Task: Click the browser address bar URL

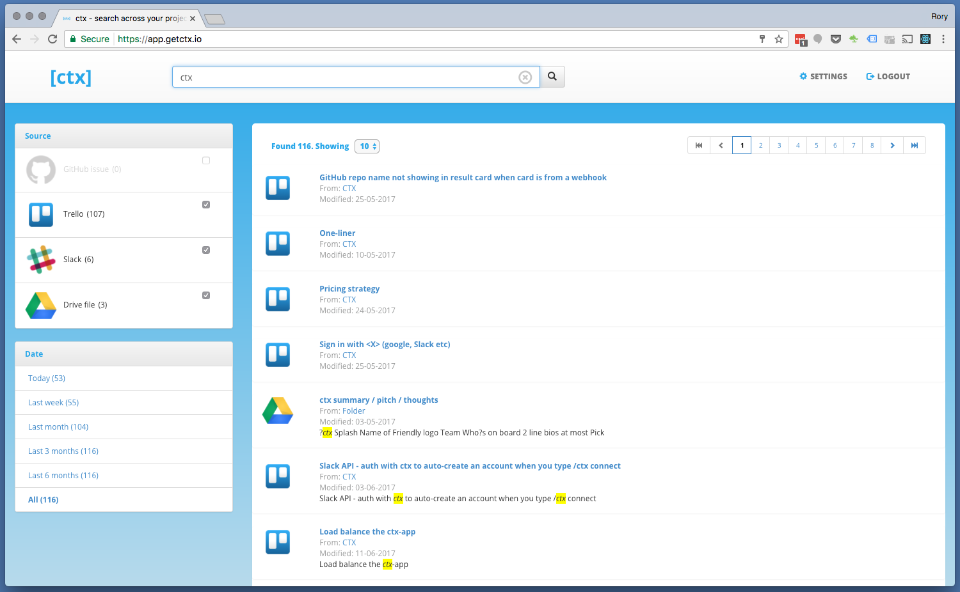Action: [x=159, y=39]
